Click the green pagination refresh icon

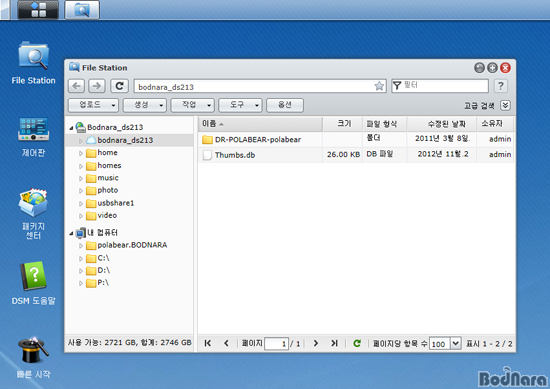(x=357, y=343)
